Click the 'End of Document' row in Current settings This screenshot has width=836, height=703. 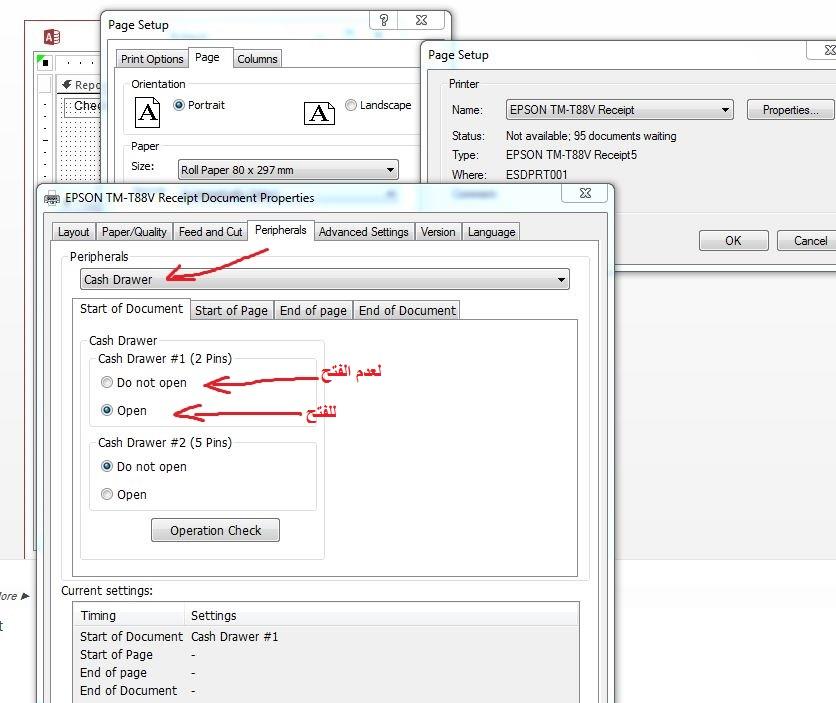pos(326,691)
